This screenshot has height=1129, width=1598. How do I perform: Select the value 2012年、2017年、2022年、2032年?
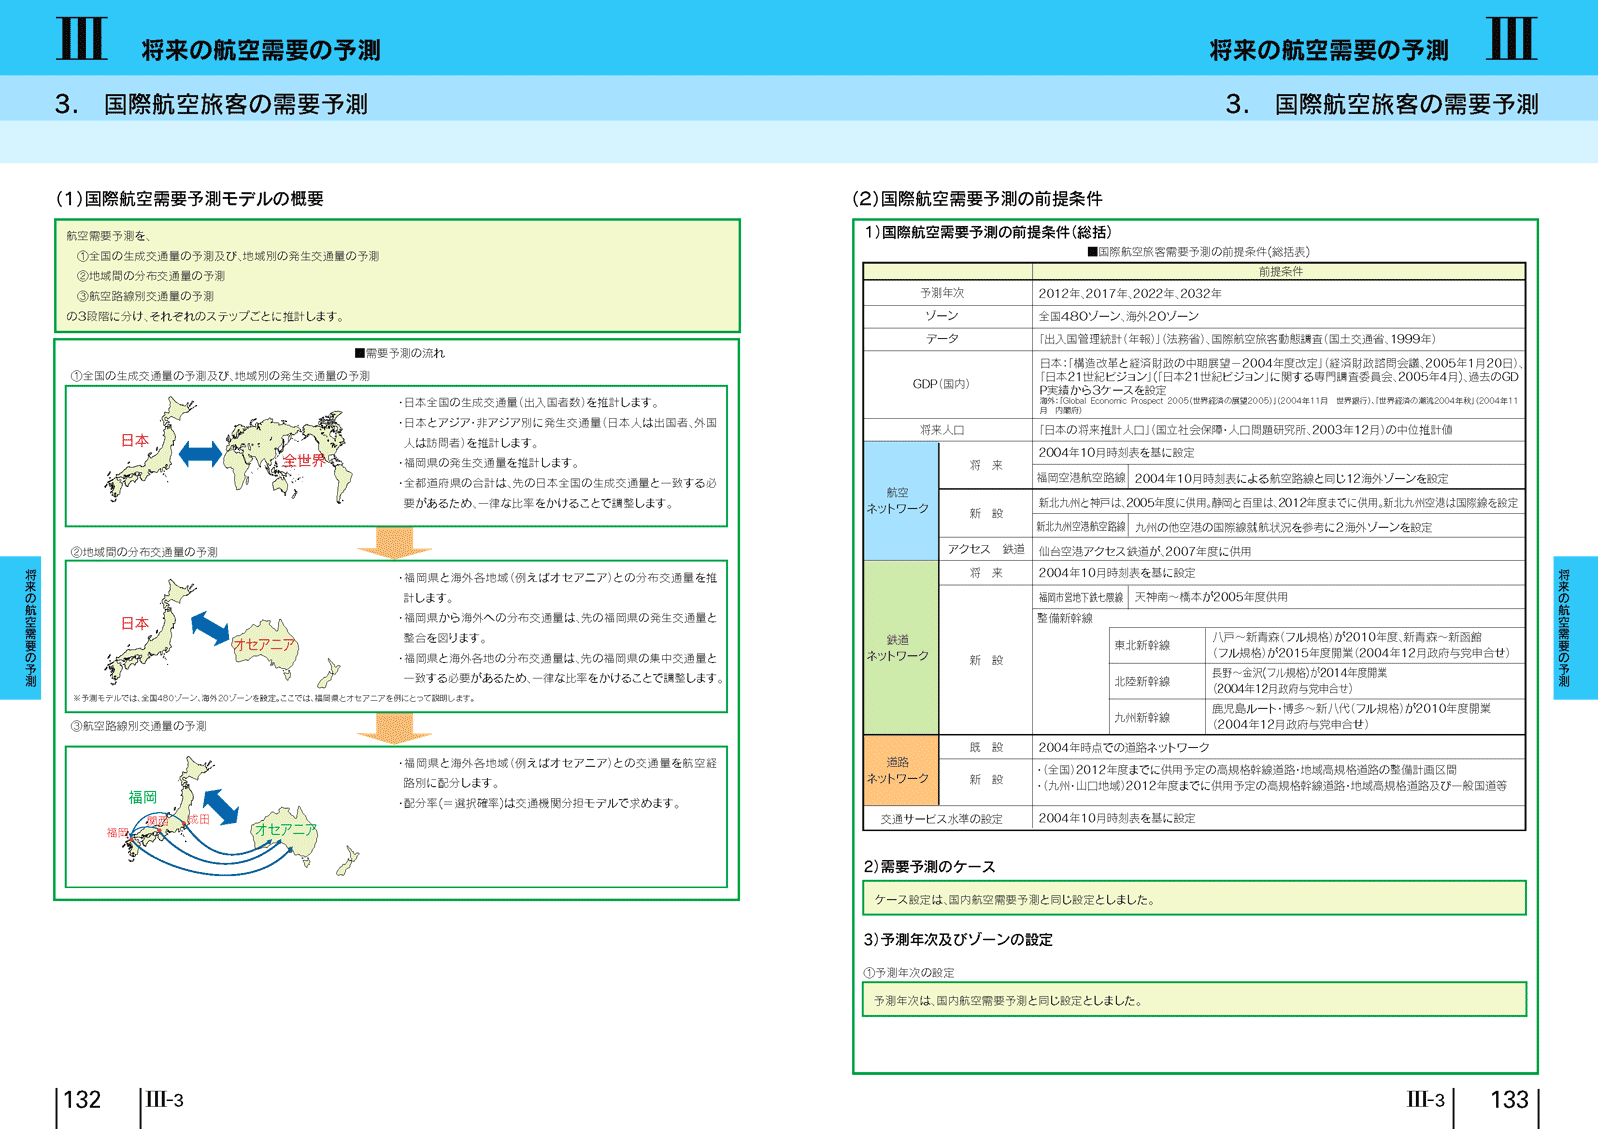pyautogui.click(x=1130, y=294)
